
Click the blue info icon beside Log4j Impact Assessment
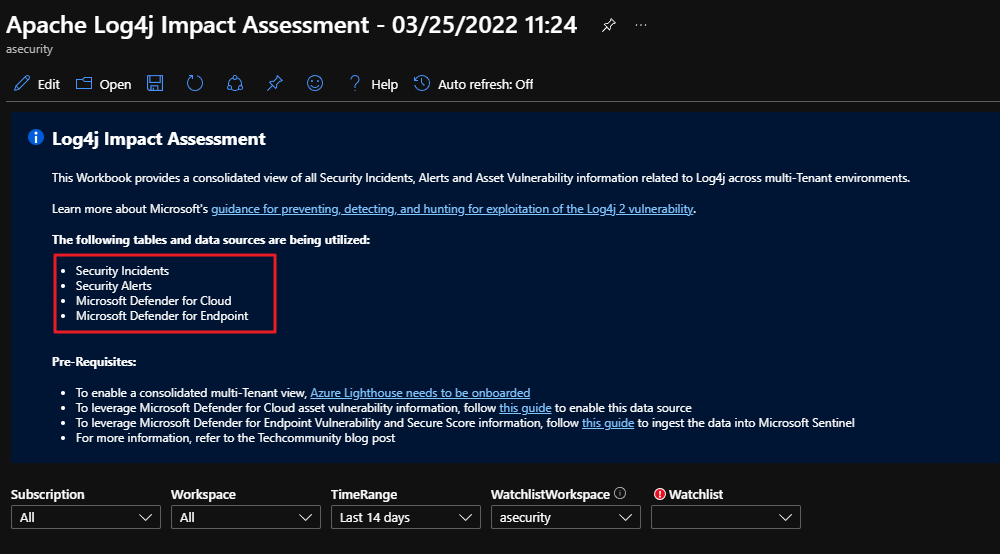(36, 137)
